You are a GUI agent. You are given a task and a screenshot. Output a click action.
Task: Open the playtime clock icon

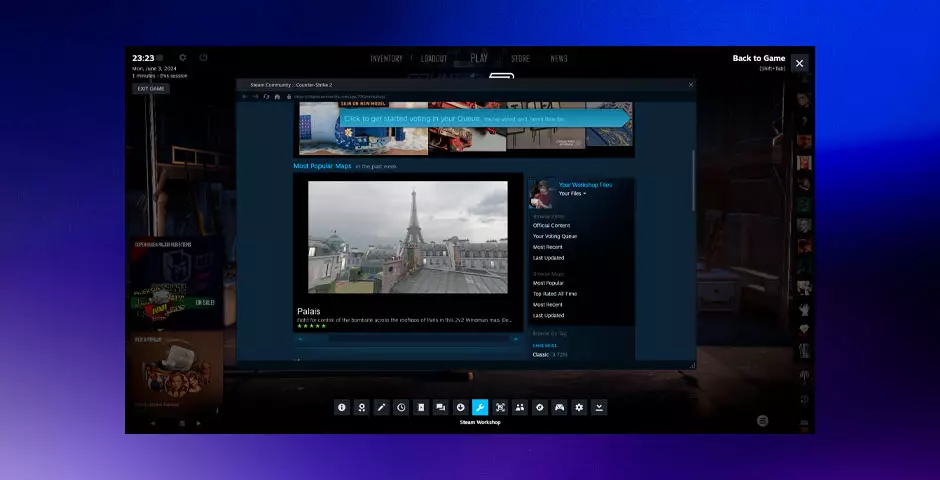[x=401, y=407]
